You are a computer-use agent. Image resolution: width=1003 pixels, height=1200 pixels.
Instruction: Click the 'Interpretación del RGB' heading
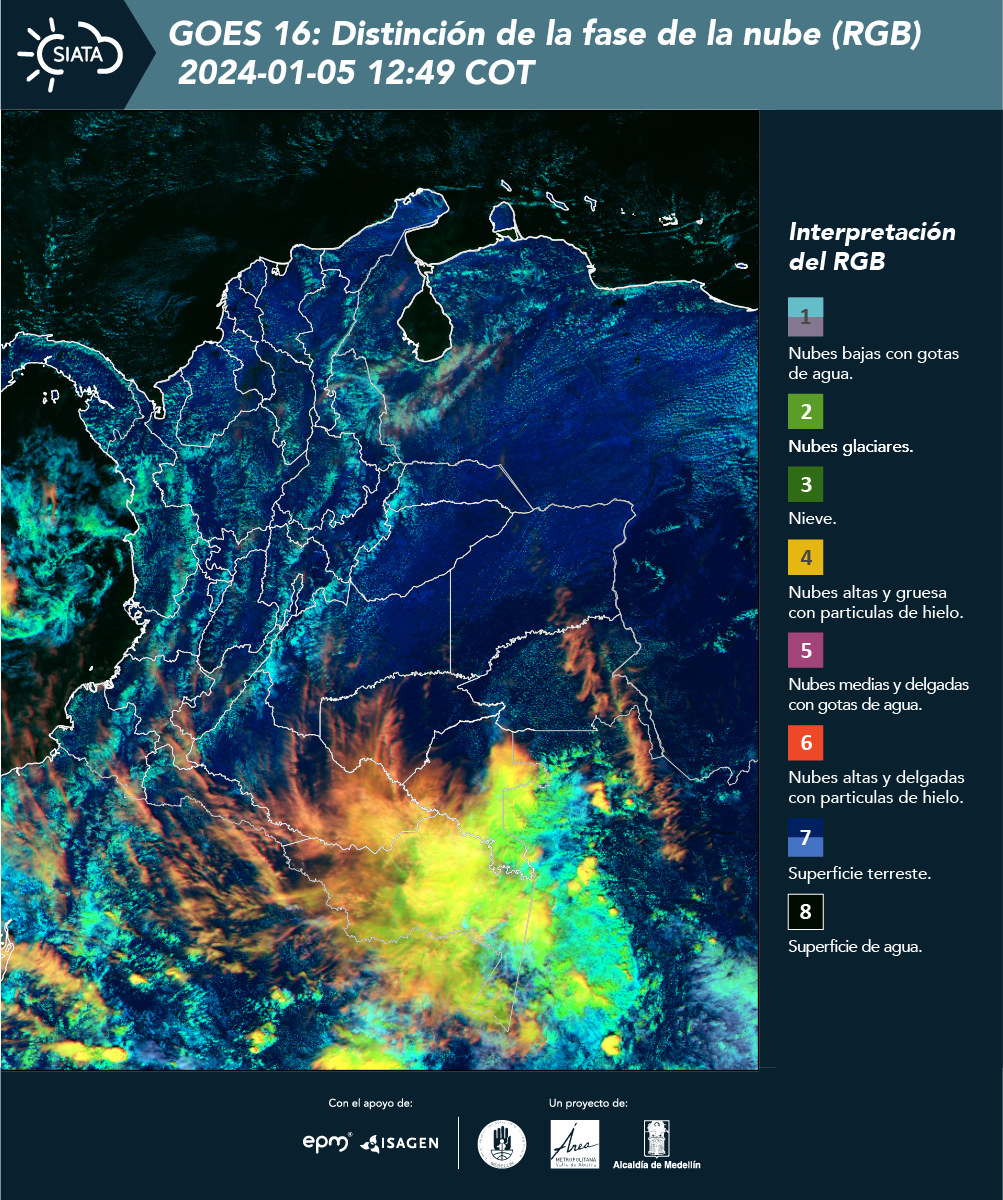pyautogui.click(x=872, y=247)
